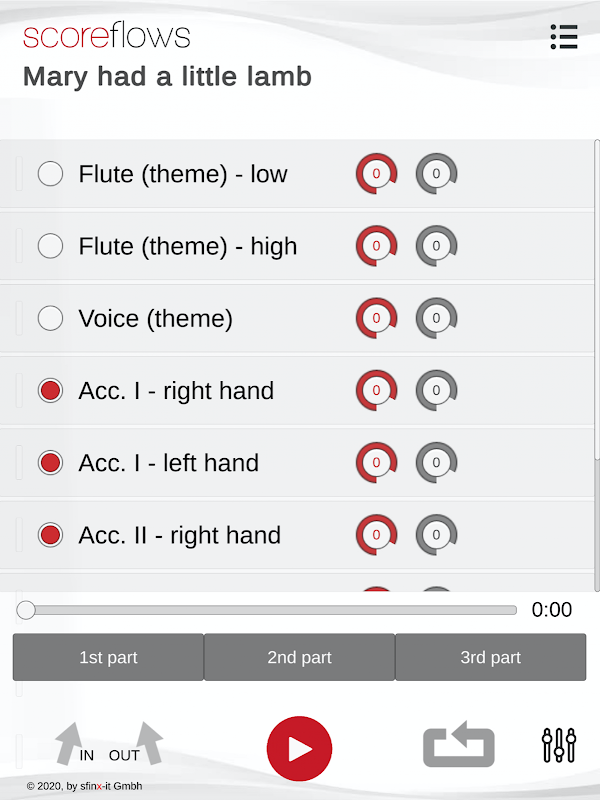Open the list menu icon at top right

coord(564,37)
